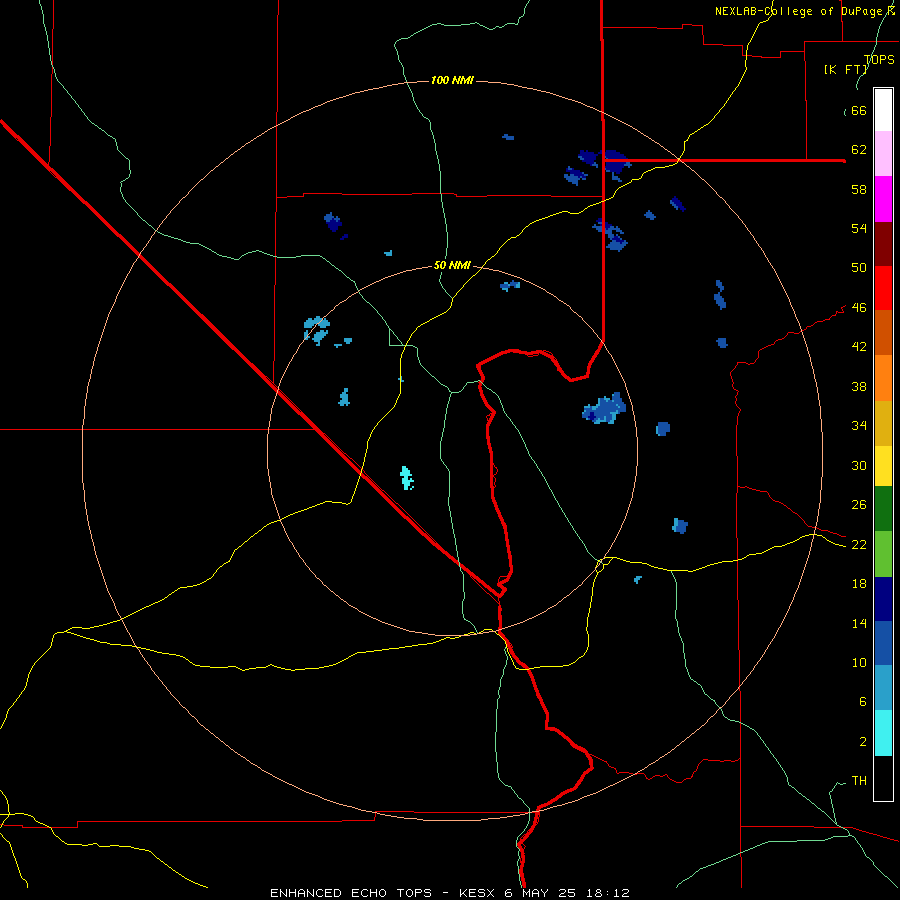Click the navy echo on the thick horizontal red line
This screenshot has width=900, height=900.
614,162
